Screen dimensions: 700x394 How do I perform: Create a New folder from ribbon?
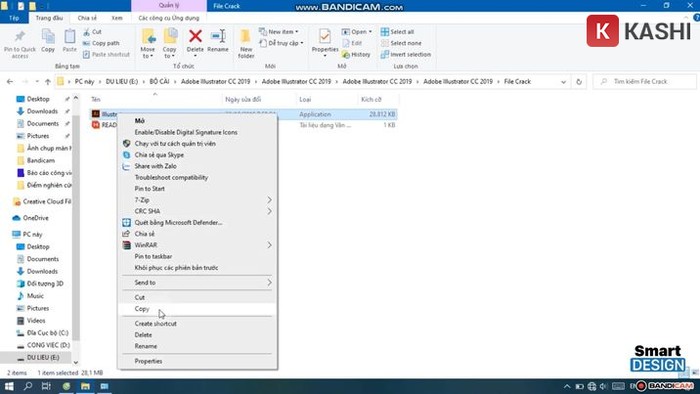[246, 43]
